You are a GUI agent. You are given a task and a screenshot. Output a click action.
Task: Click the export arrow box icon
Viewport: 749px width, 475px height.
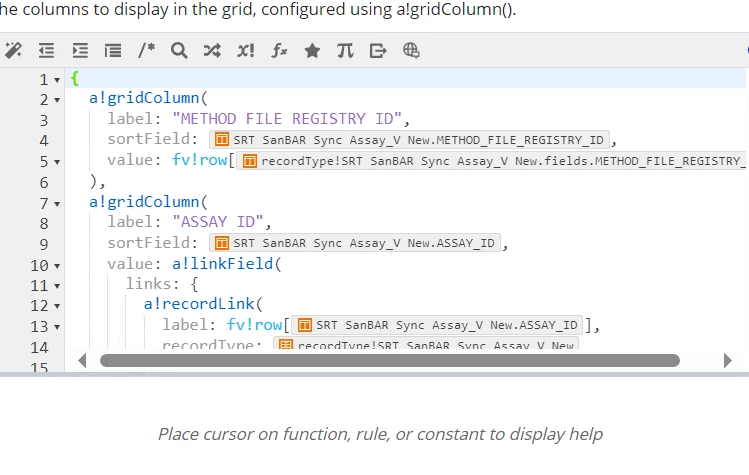378,50
